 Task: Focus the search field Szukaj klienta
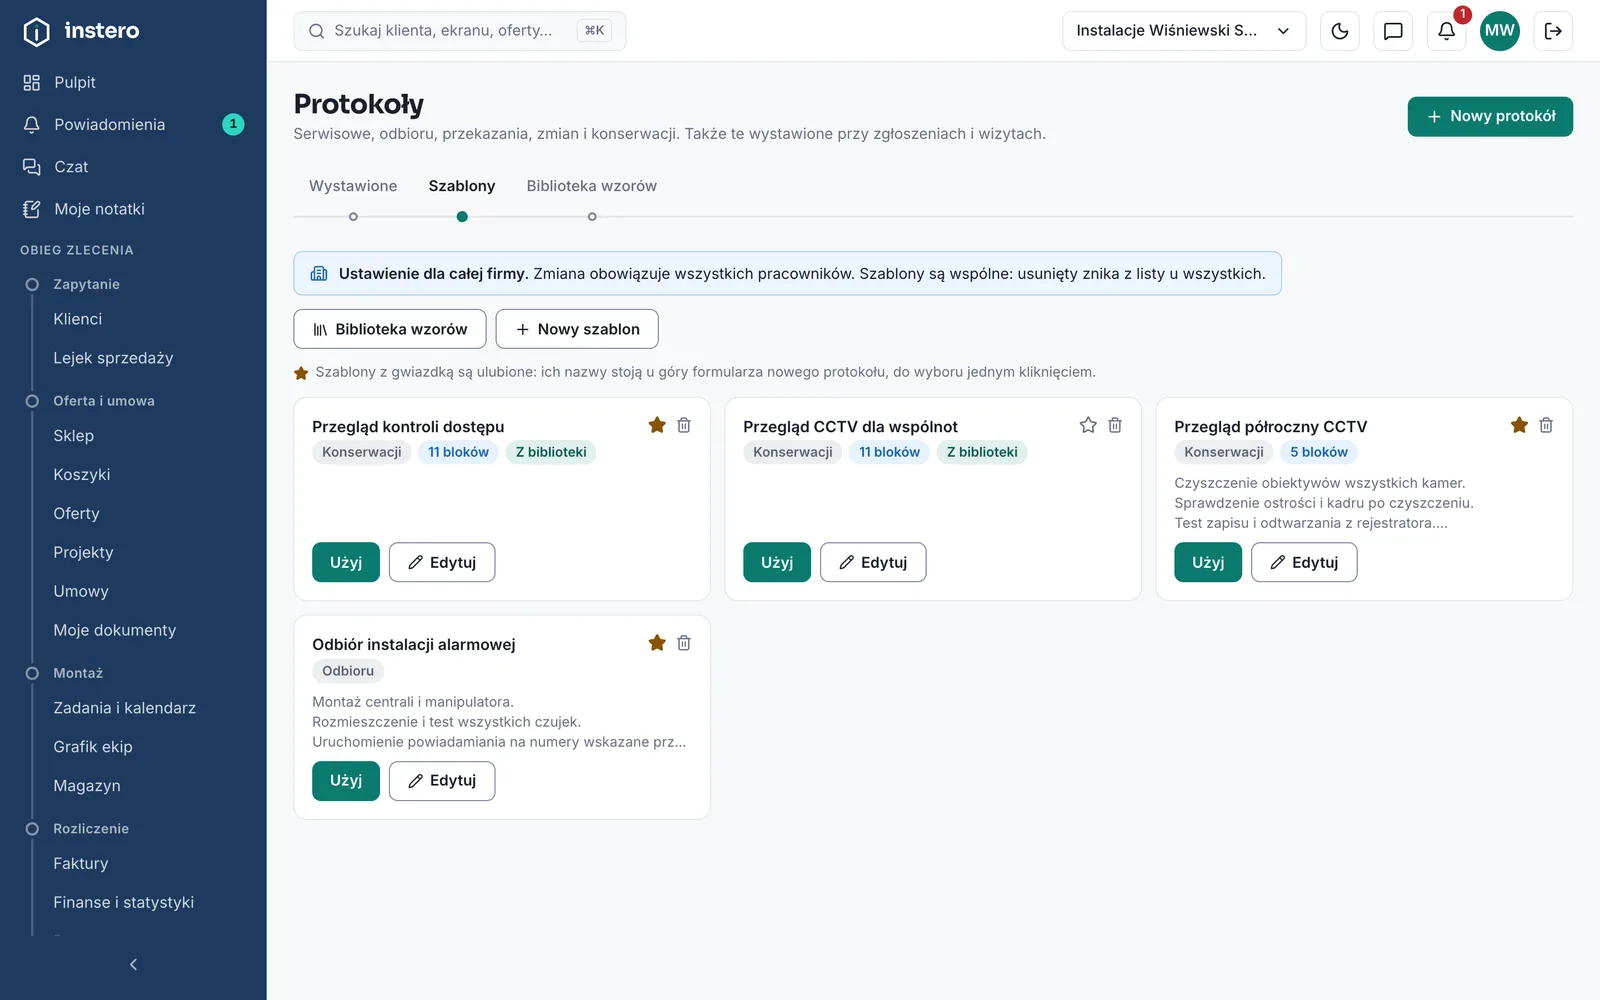click(460, 31)
